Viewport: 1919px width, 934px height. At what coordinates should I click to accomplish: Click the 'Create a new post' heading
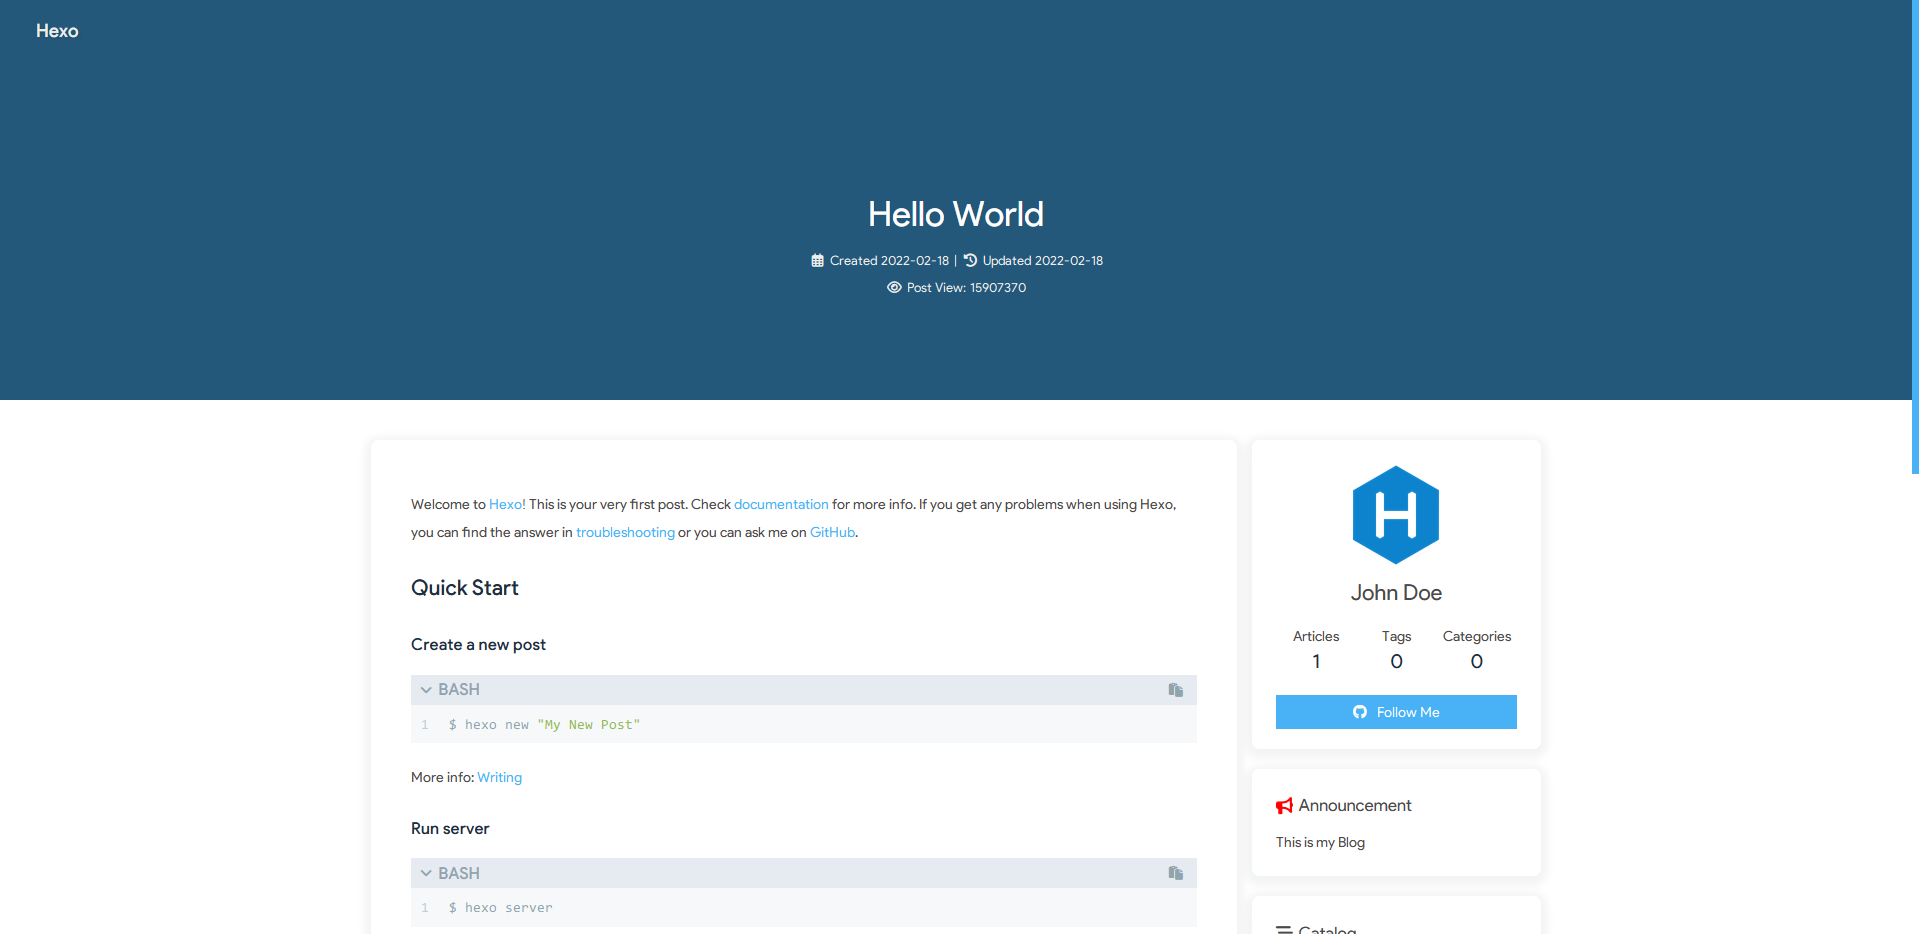(478, 645)
